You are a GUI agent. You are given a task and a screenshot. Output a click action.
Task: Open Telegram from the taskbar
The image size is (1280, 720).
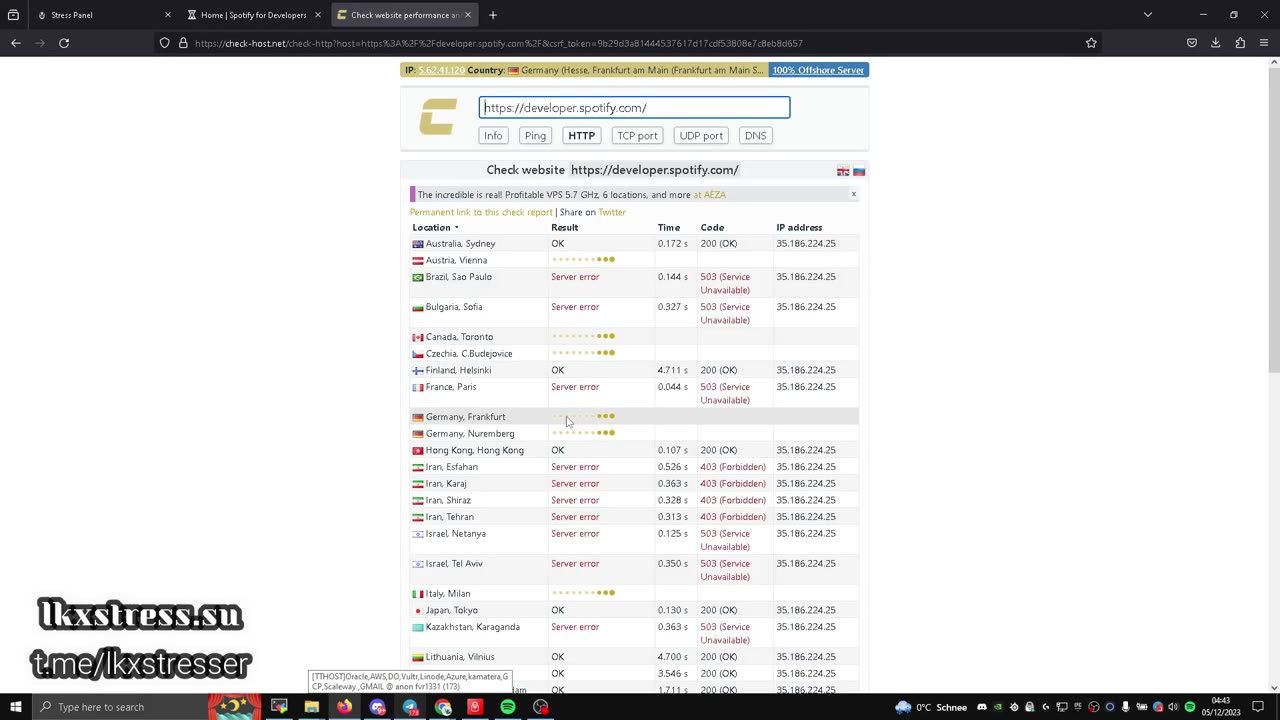(410, 707)
